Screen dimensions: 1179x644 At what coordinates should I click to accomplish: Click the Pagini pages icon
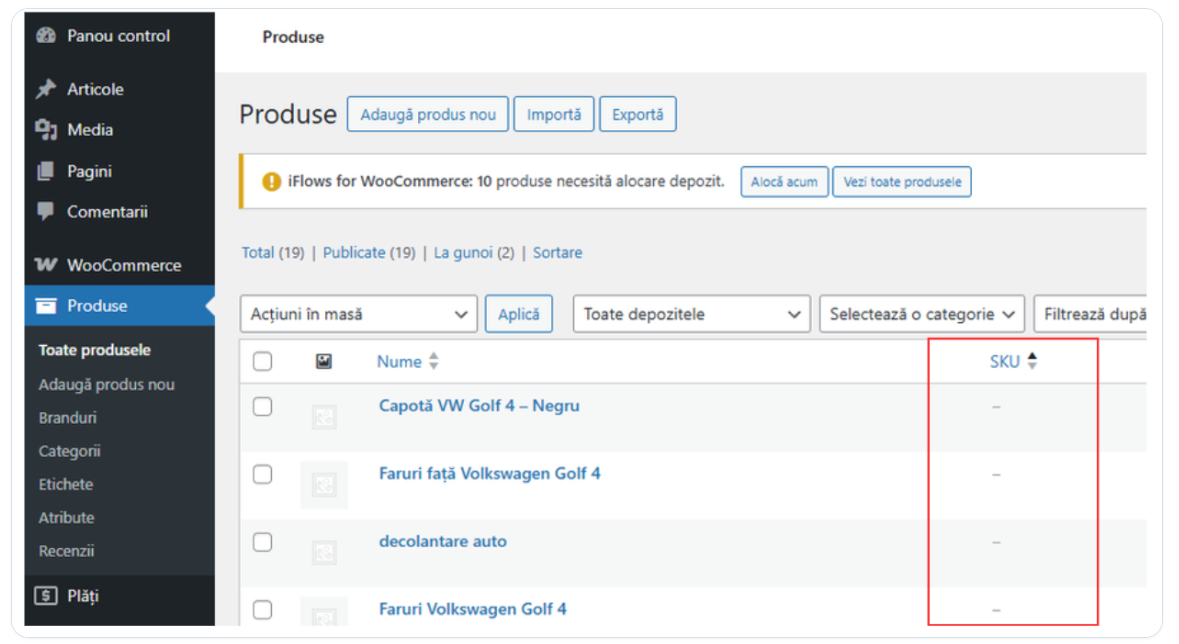tap(45, 172)
